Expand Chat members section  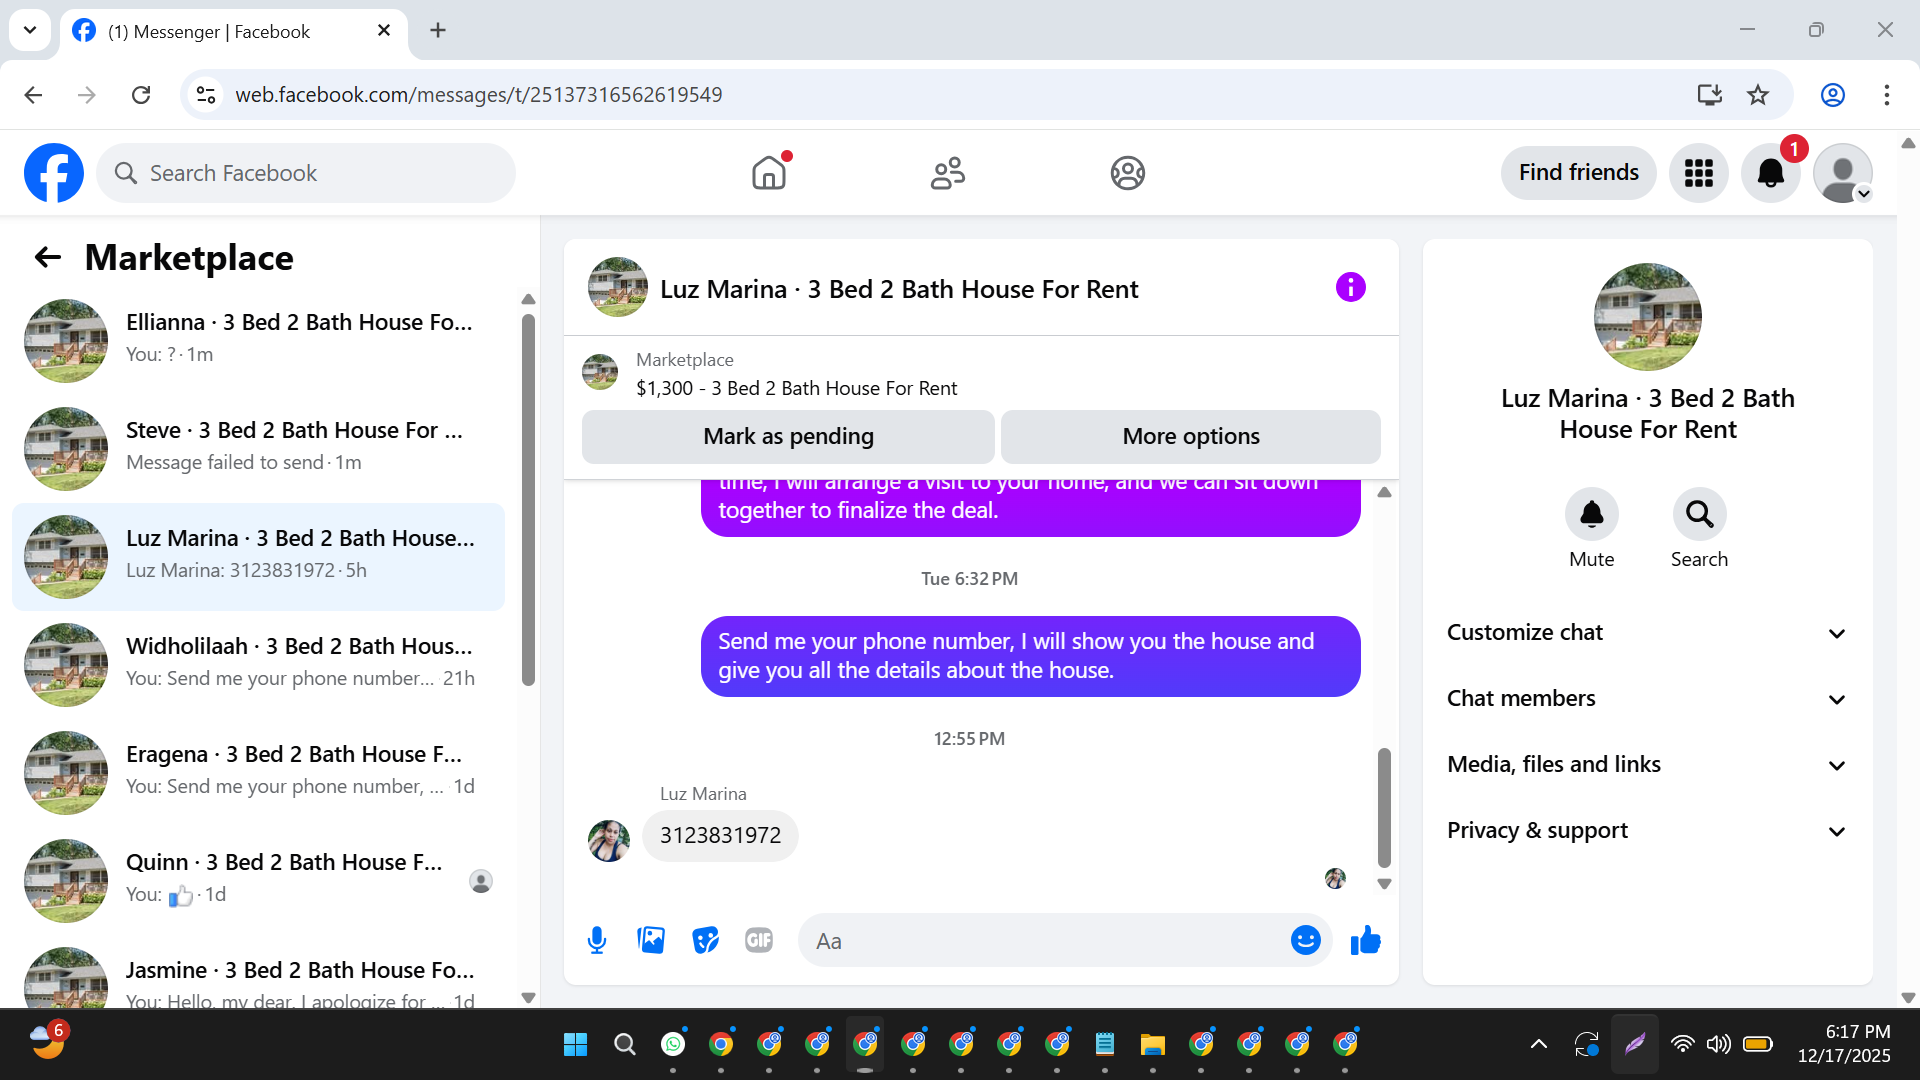point(1647,699)
